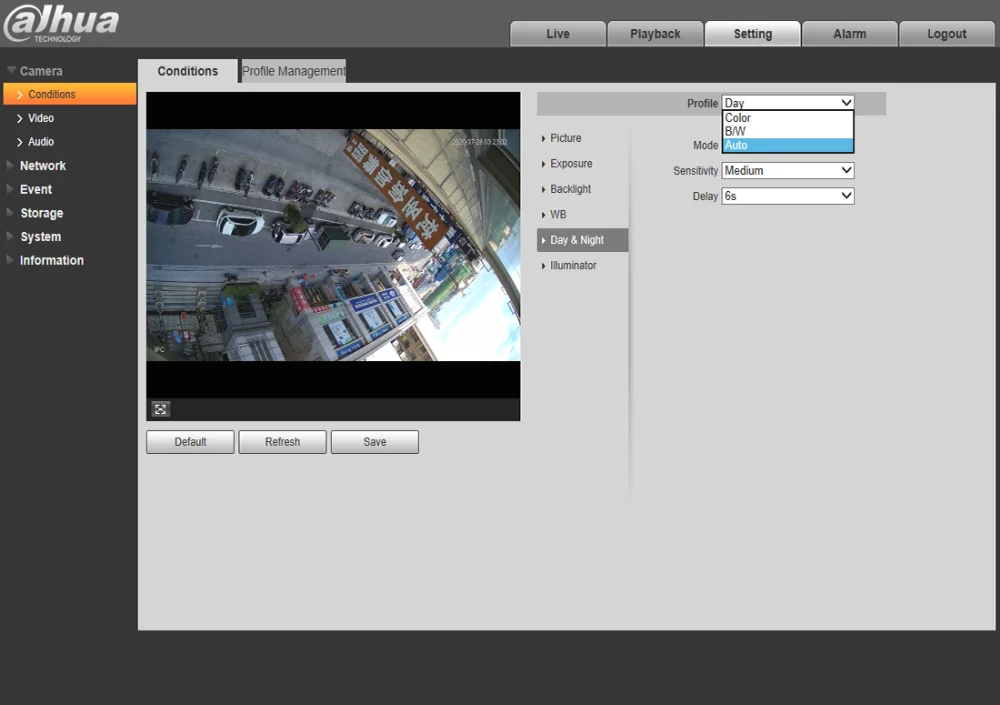Expand the Network section in sidebar

pyautogui.click(x=43, y=166)
